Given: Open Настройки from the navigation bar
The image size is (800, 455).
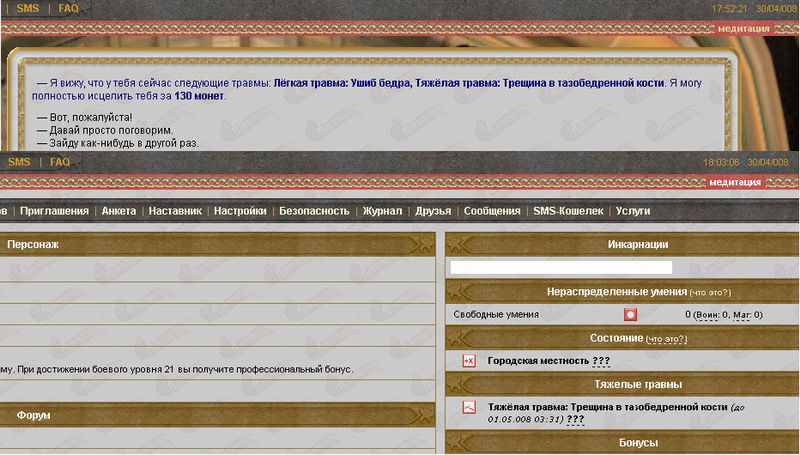Looking at the screenshot, I should point(240,211).
